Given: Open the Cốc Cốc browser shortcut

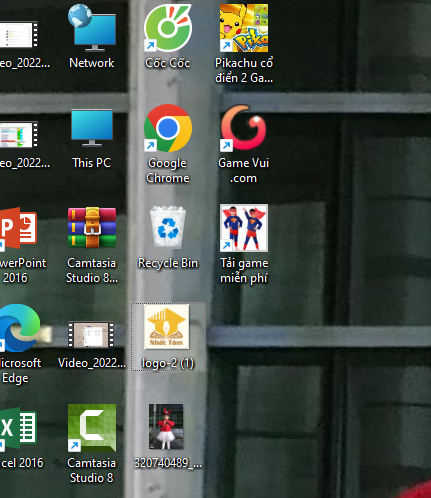Looking at the screenshot, I should (168, 28).
